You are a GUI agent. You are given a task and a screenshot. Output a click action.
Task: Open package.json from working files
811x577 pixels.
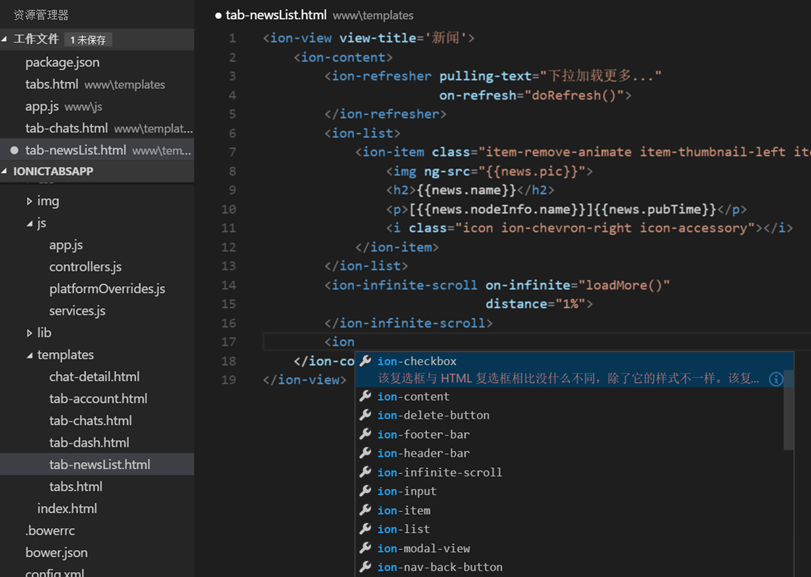[x=97, y=63]
